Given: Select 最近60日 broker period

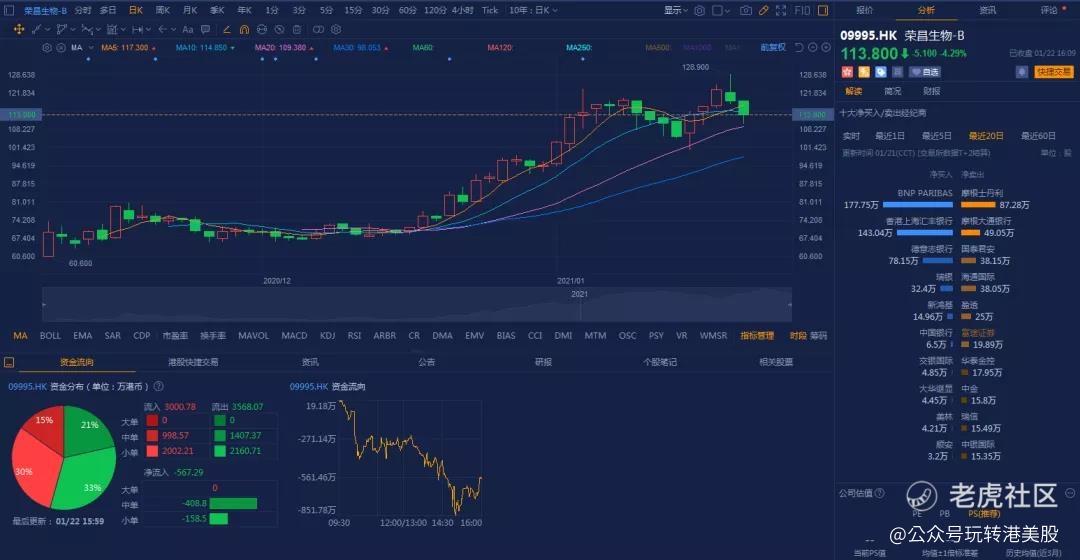Looking at the screenshot, I should [x=1038, y=136].
